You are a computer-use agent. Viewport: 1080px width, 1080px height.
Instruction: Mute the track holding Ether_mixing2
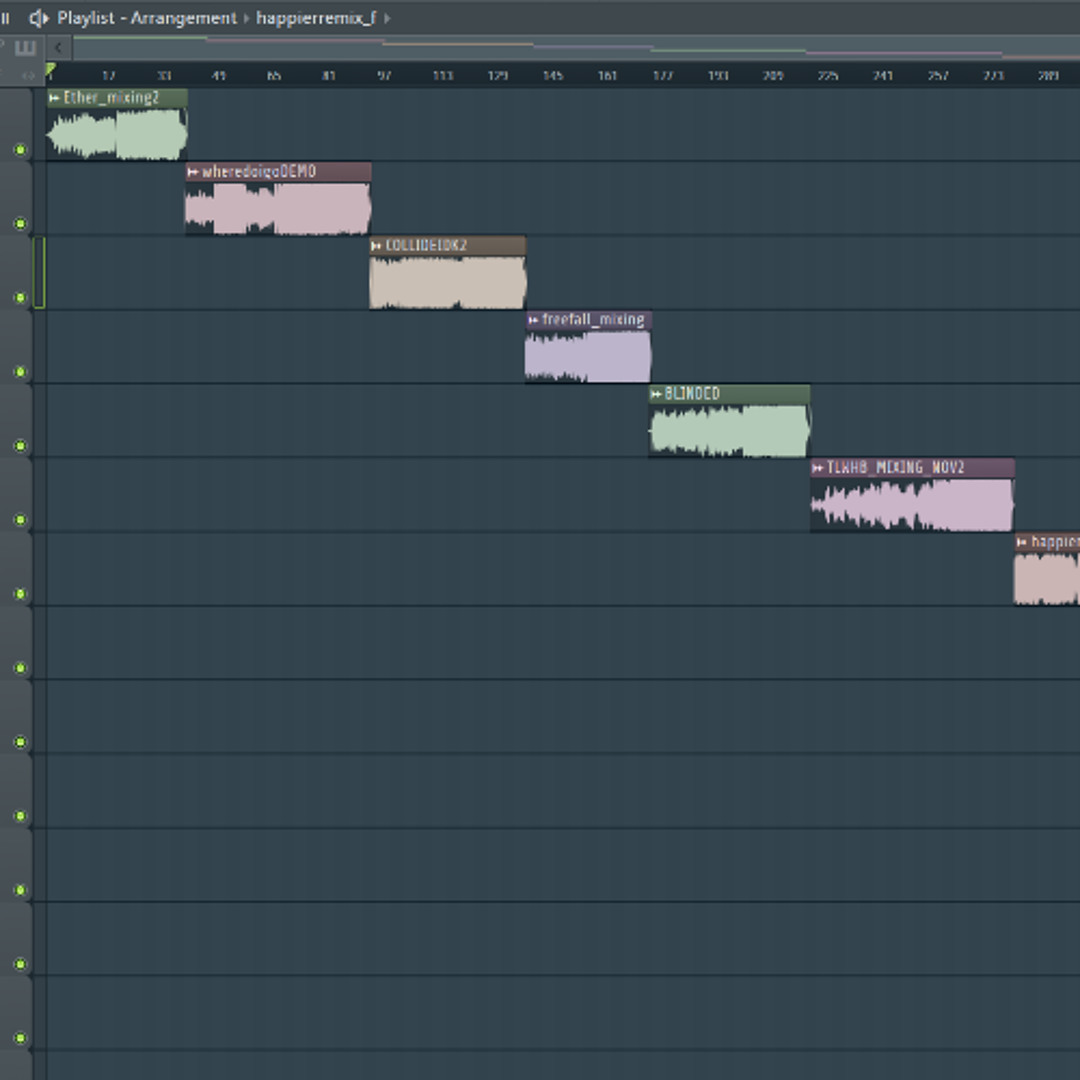click(x=21, y=149)
